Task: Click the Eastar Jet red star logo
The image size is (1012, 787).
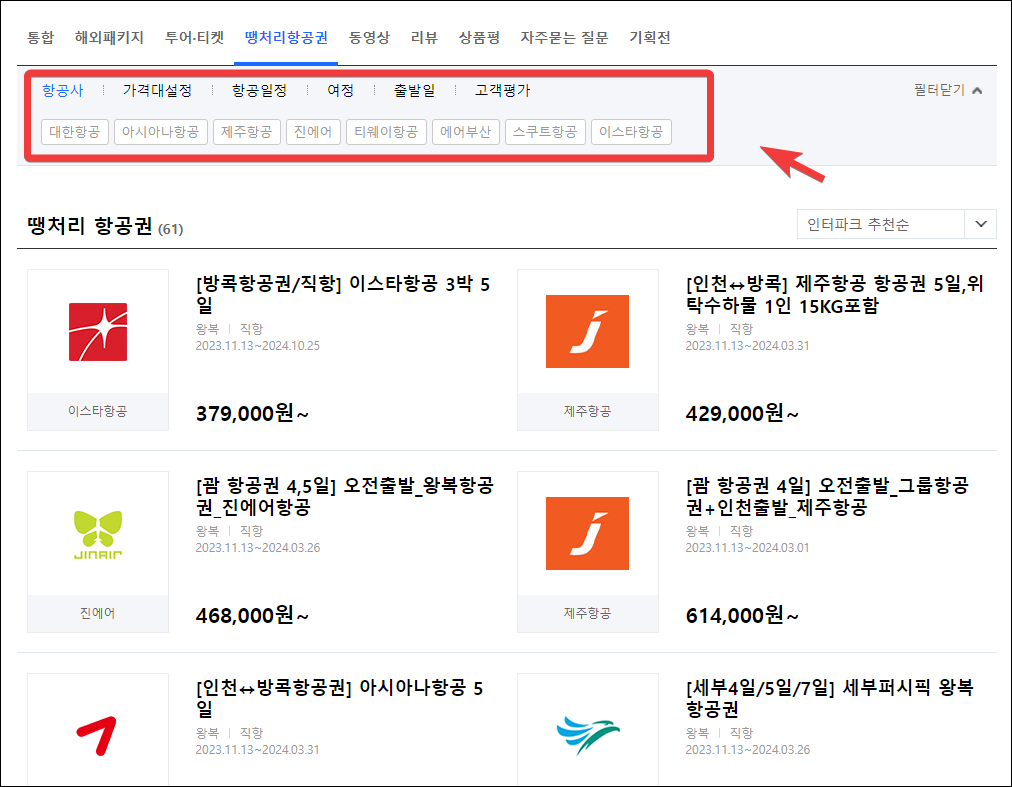Action: click(x=98, y=332)
